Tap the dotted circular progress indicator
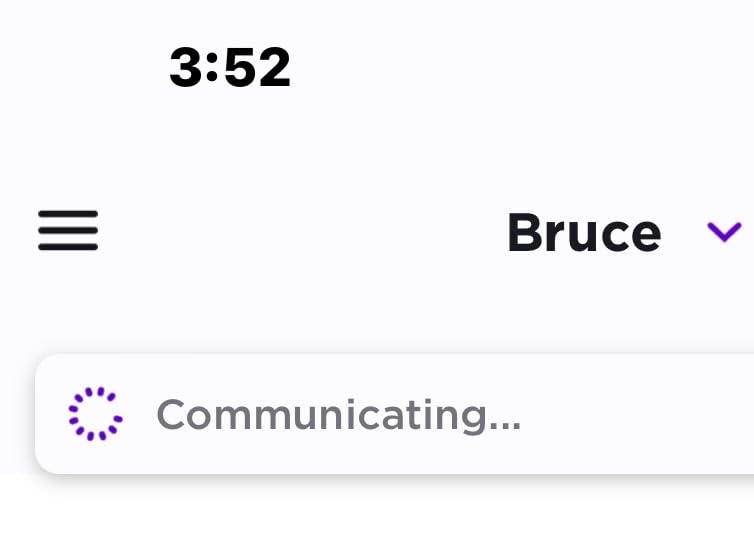Screen dimensions: 754x551 click(x=95, y=413)
